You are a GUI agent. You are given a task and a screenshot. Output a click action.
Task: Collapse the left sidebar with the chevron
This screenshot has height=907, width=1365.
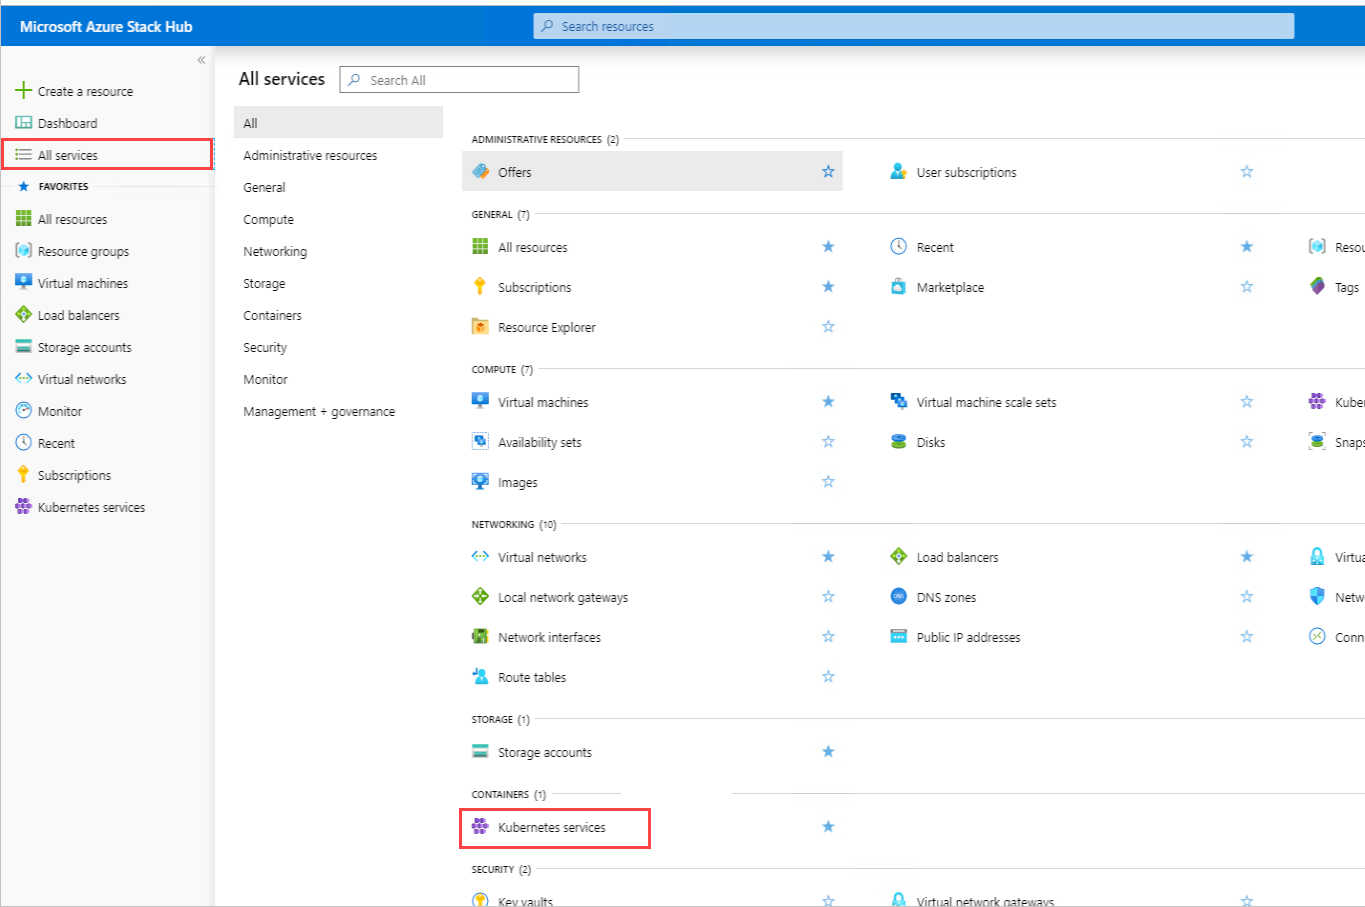[201, 60]
